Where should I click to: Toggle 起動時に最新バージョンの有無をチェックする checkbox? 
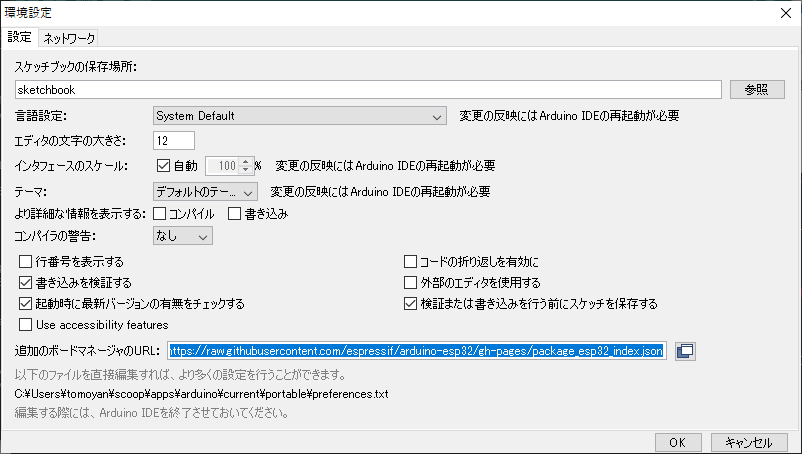click(x=26, y=303)
